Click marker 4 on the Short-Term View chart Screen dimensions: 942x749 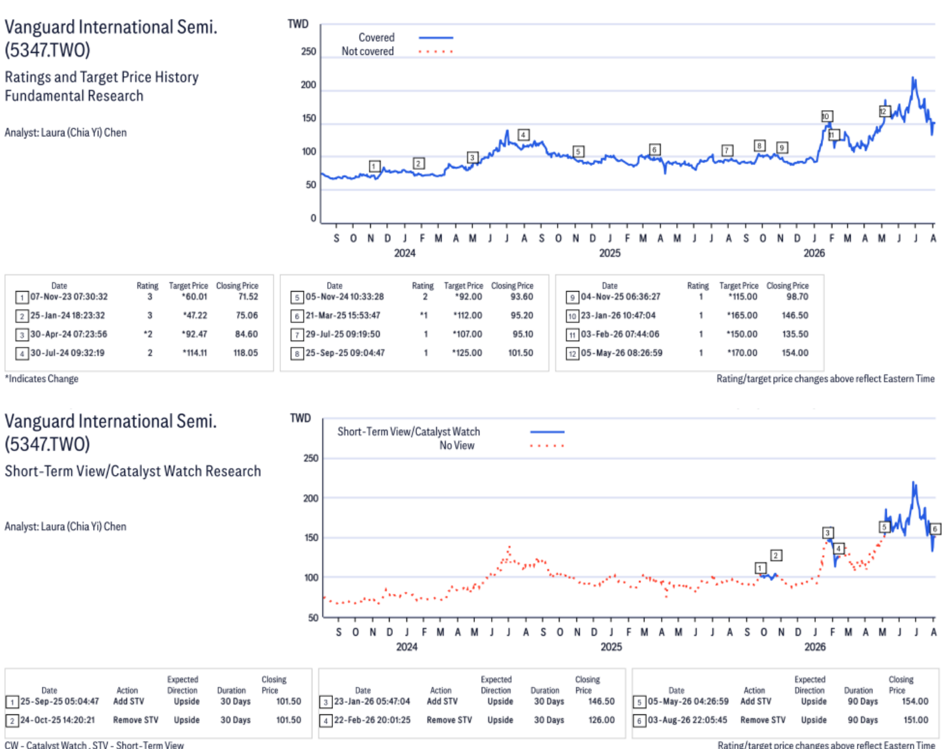839,548
